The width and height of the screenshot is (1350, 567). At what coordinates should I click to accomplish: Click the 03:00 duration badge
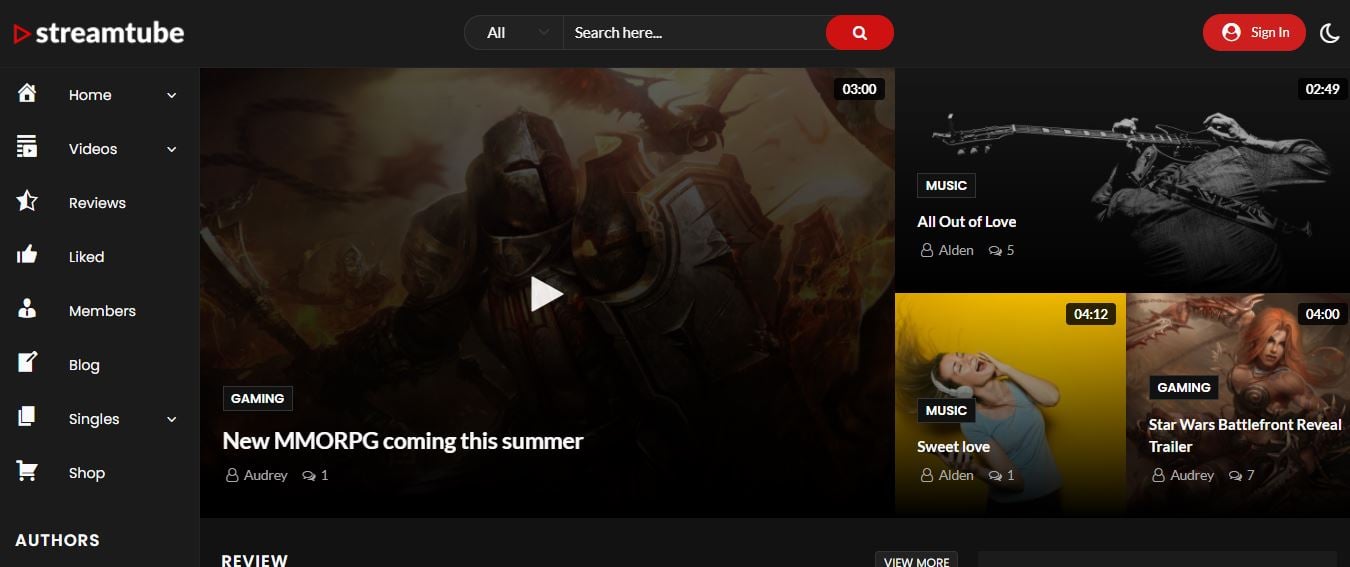[x=859, y=89]
